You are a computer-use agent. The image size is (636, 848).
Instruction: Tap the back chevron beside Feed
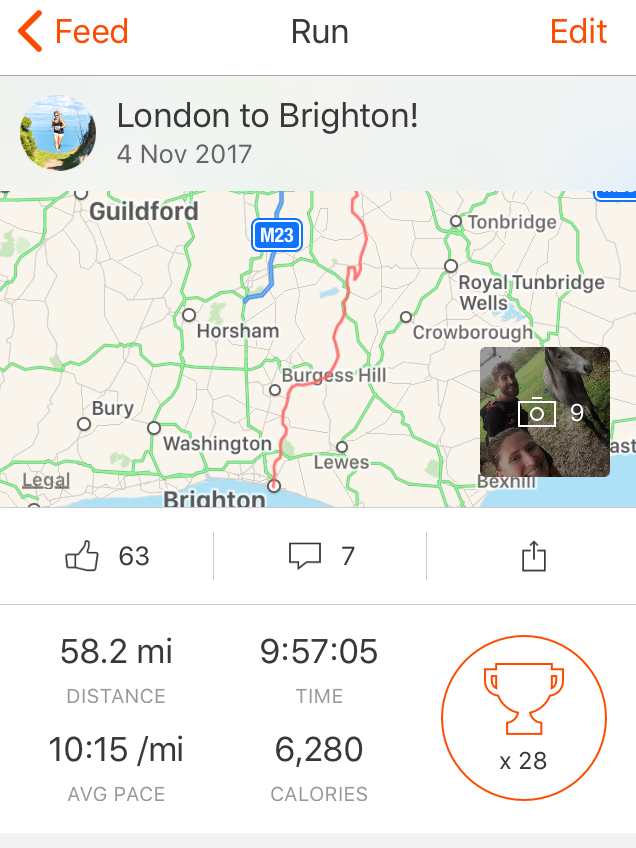click(30, 32)
